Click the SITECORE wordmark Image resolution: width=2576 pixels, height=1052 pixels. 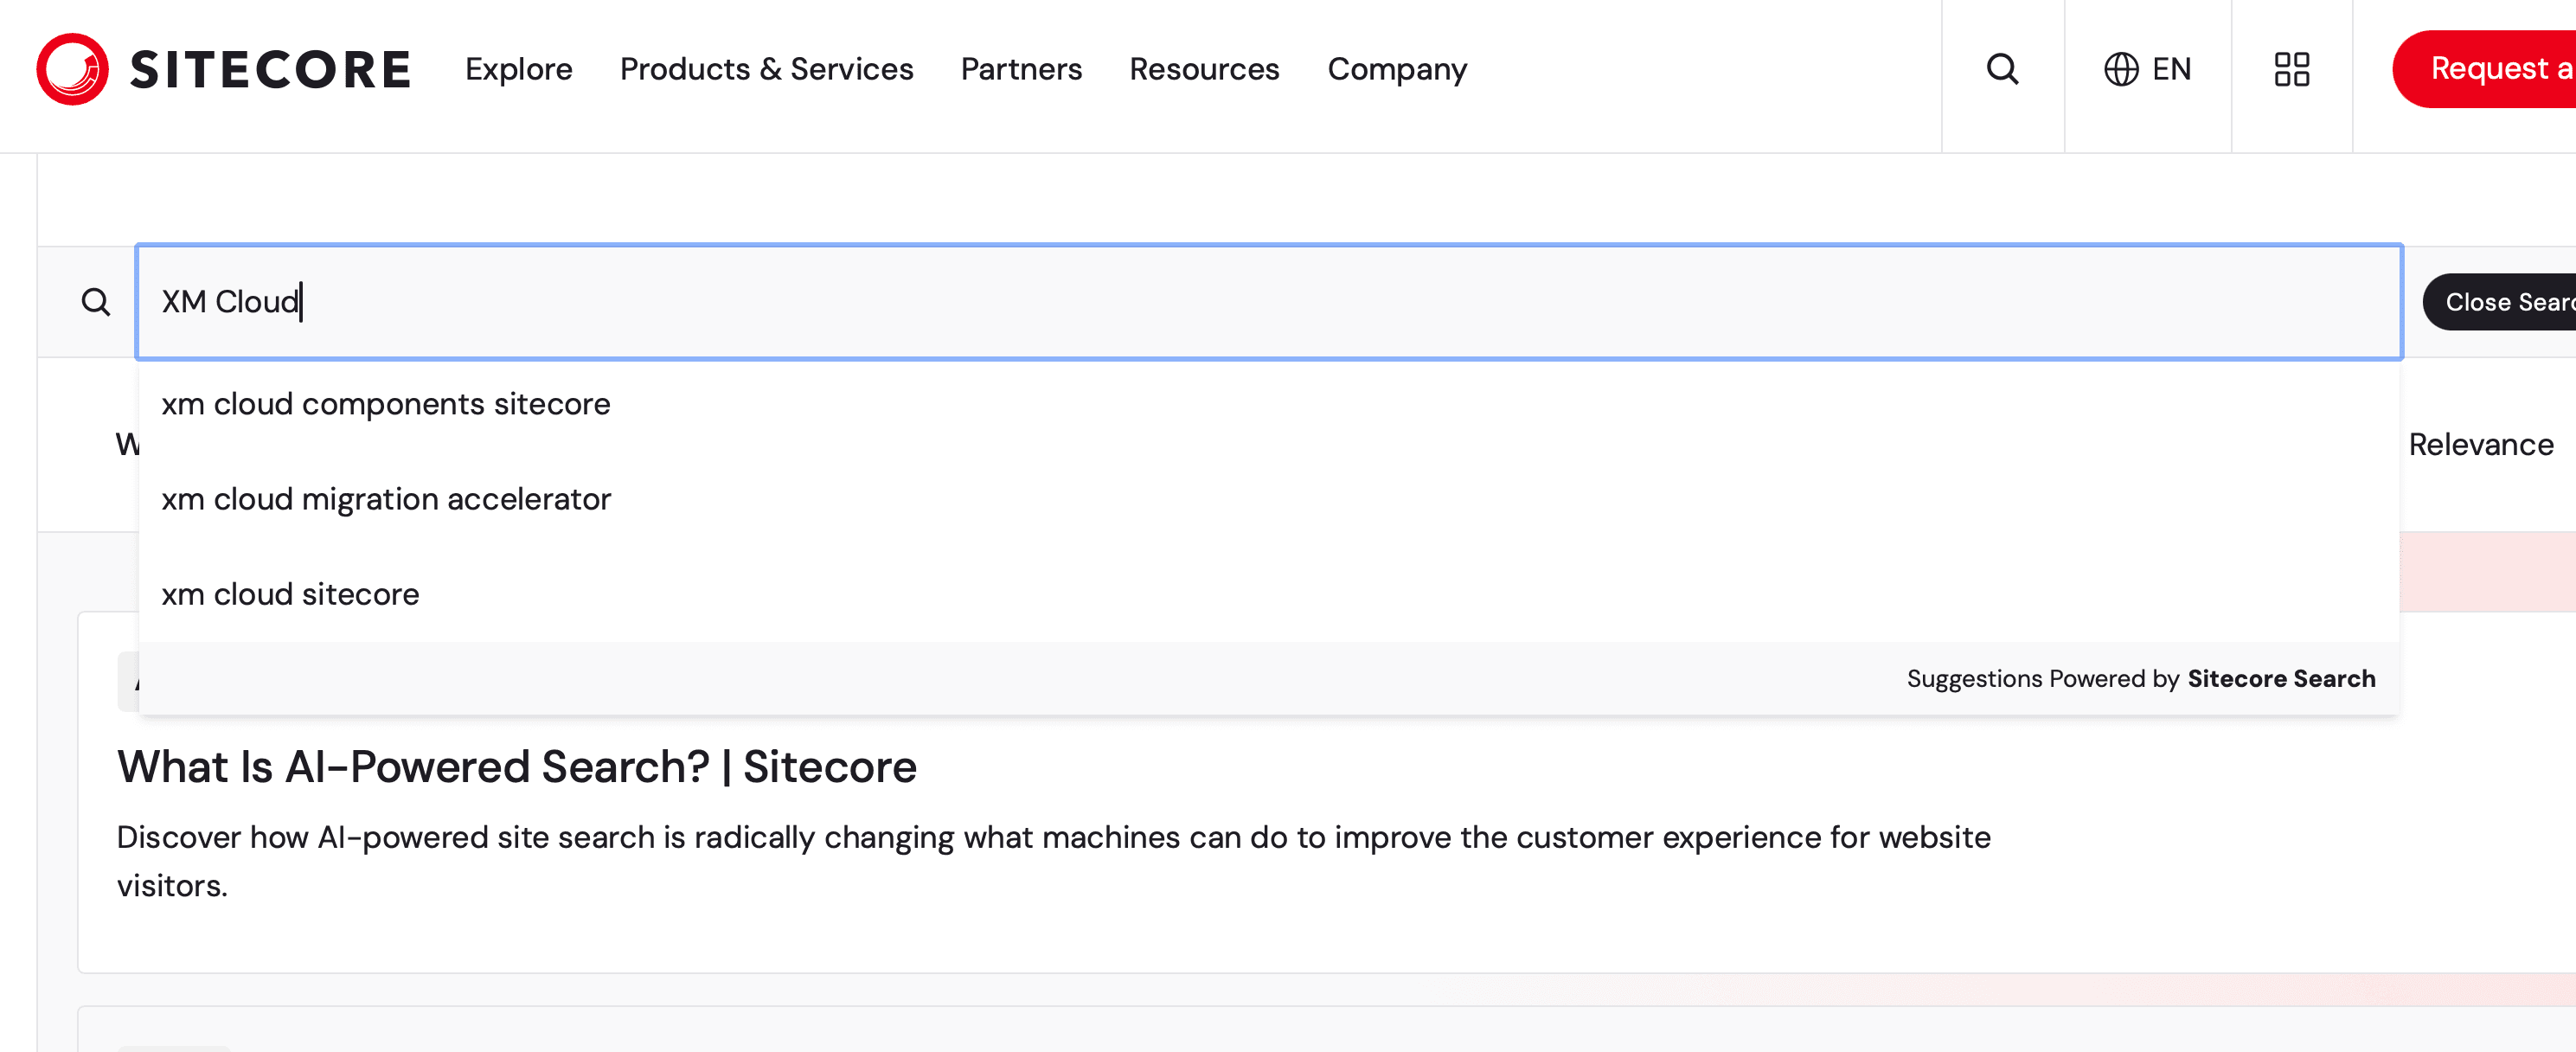(270, 69)
